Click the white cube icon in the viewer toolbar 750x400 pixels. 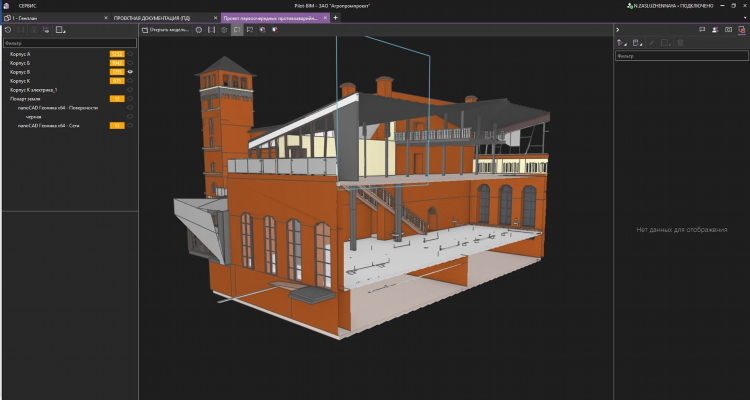point(262,30)
